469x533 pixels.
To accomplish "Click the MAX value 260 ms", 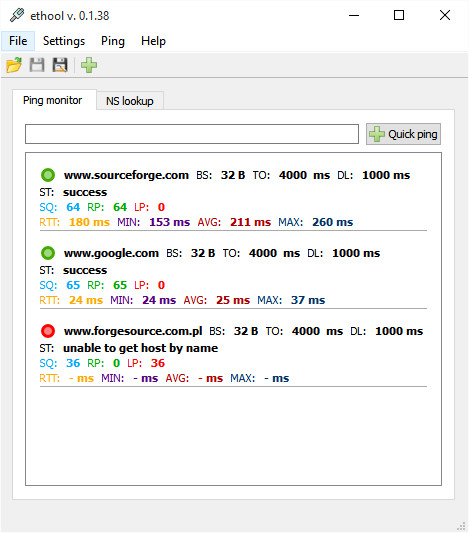I will (333, 222).
